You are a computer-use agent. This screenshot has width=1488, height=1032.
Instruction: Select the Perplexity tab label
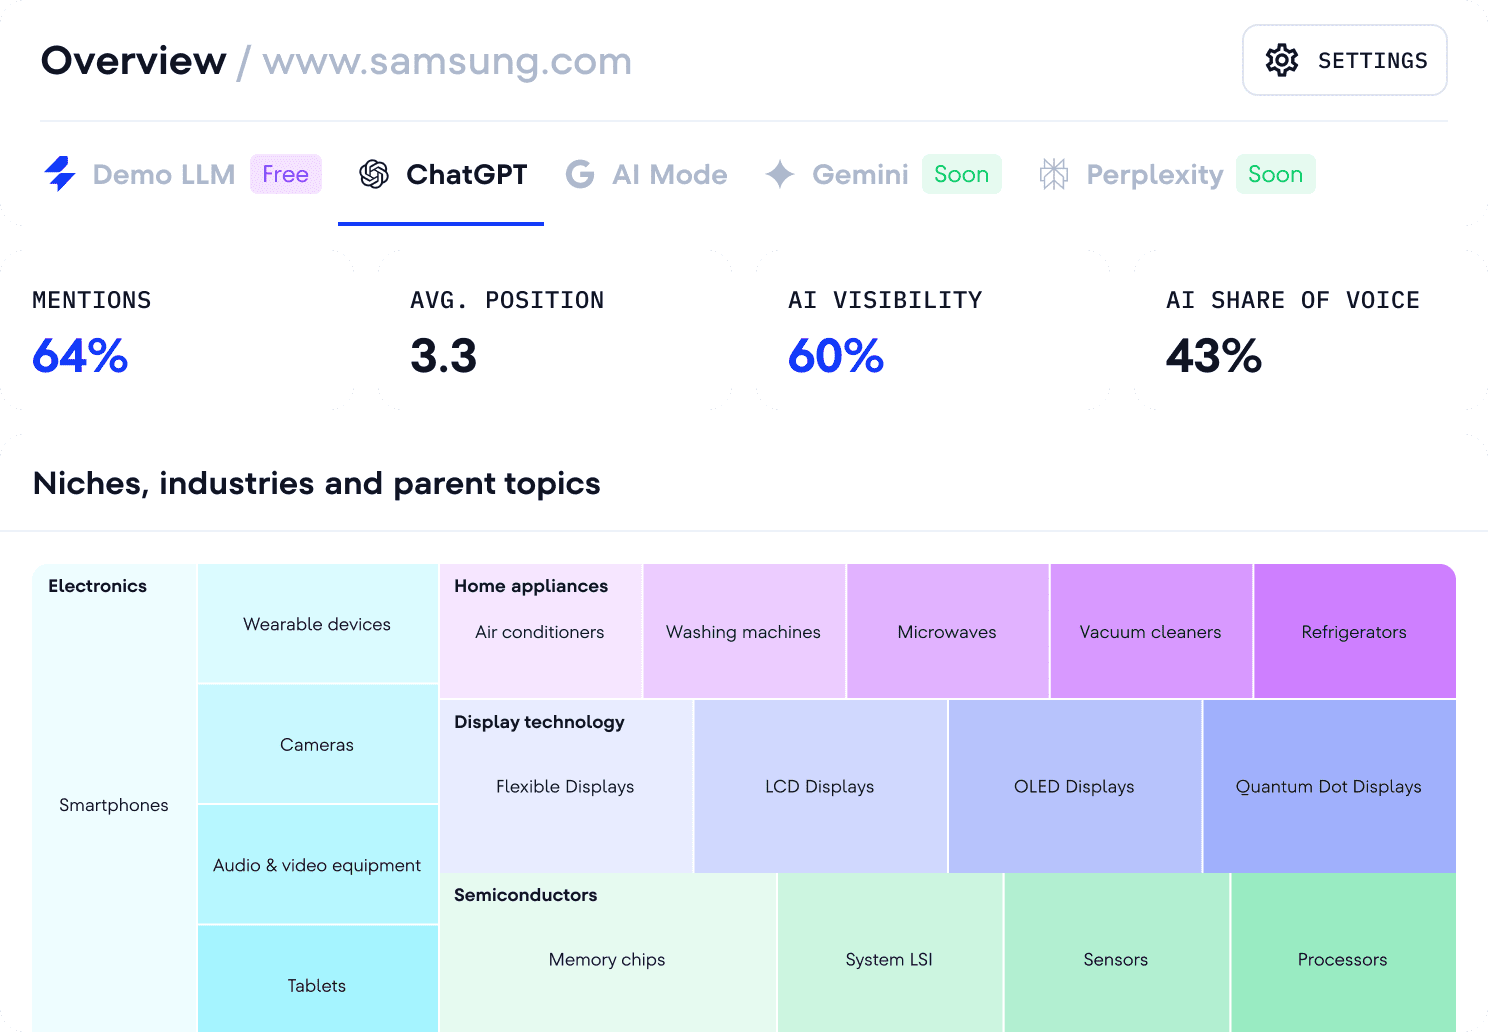[x=1155, y=175]
